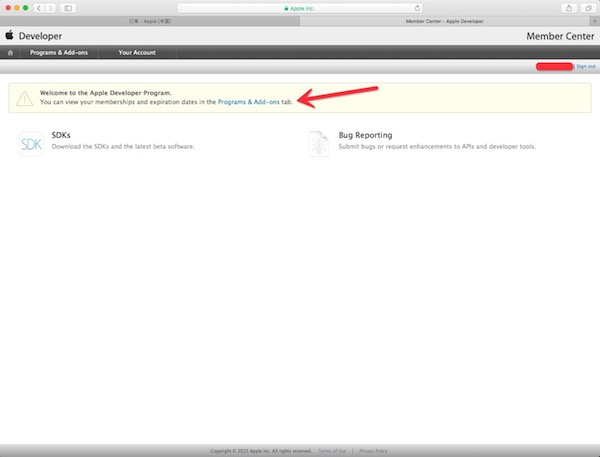Open the Share menu in Safari toolbar
600x457 pixels.
pyautogui.click(x=569, y=7)
